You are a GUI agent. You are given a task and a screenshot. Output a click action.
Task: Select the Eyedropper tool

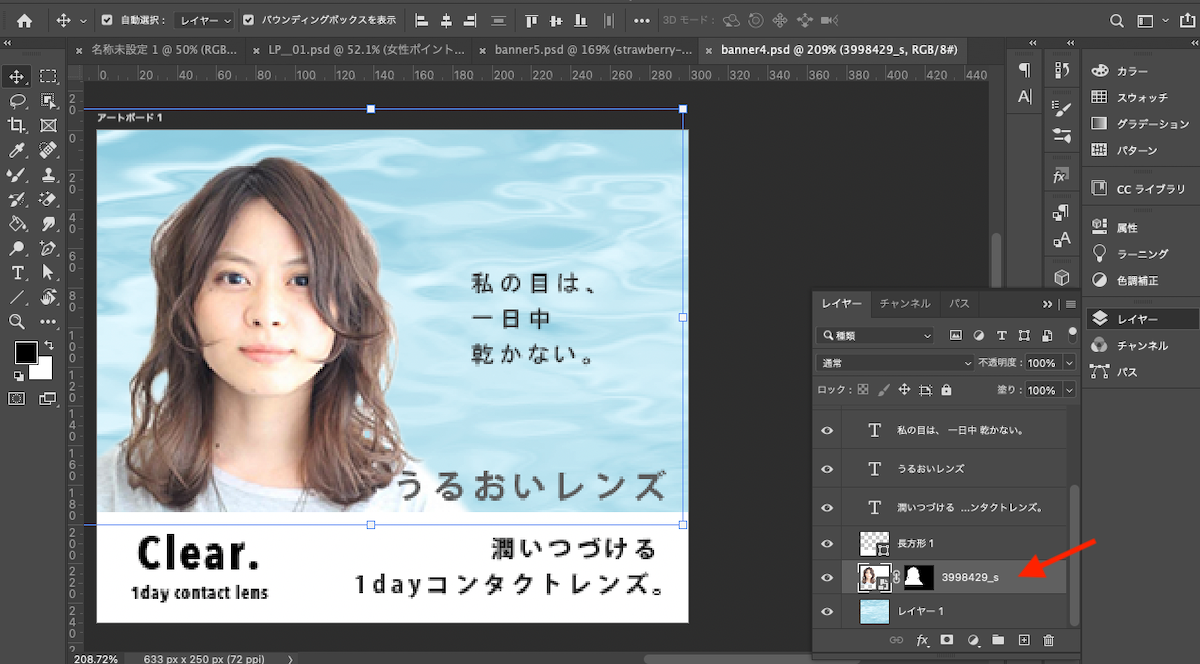point(17,150)
